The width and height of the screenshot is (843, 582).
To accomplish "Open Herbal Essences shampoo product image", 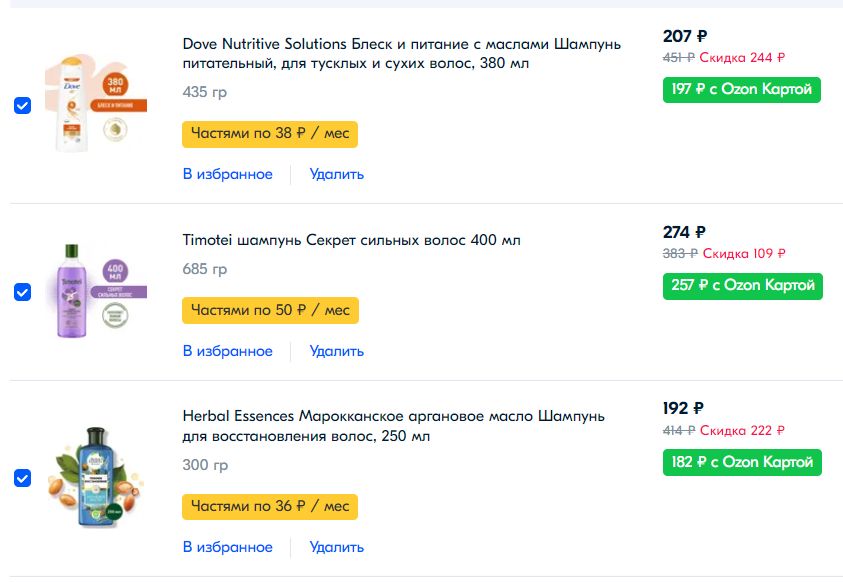I will pos(94,477).
